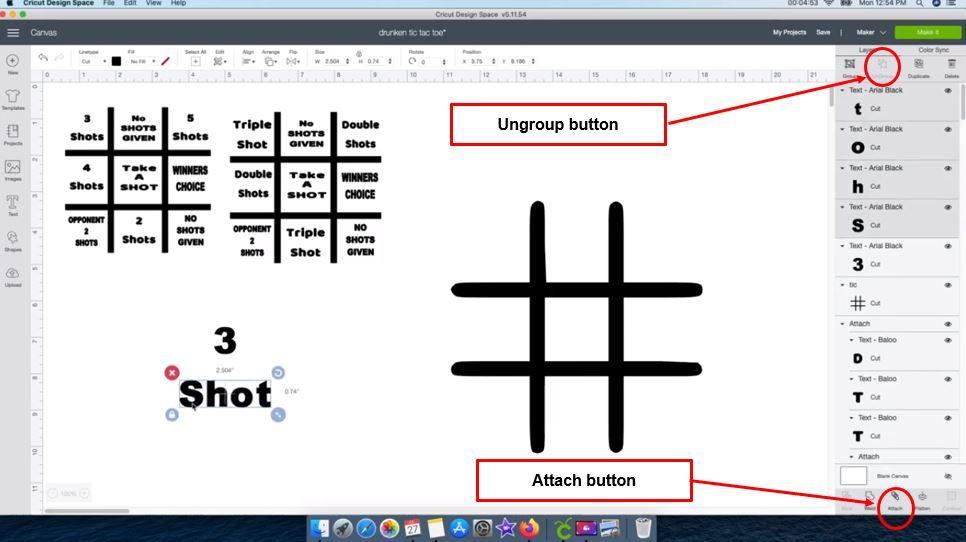Screen dimensions: 966x542
Task: Click the green Make It button
Action: tap(927, 32)
